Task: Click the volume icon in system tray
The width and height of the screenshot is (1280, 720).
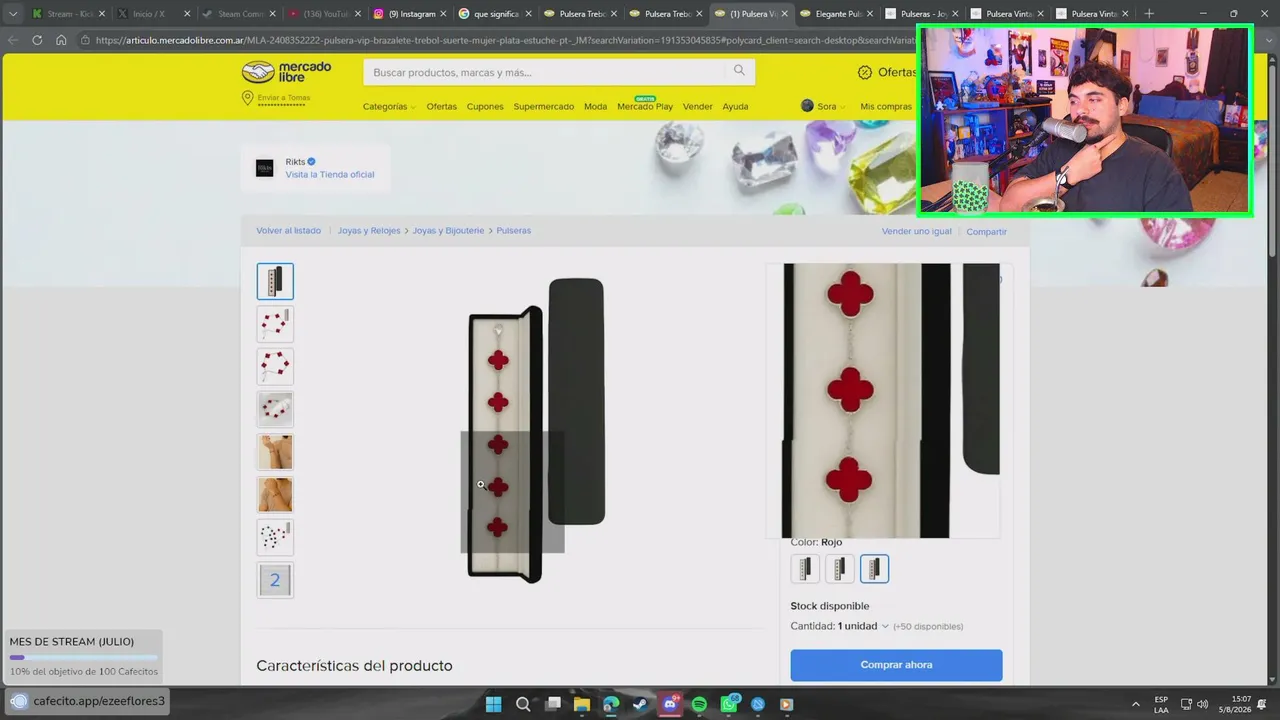Action: coord(1202,704)
